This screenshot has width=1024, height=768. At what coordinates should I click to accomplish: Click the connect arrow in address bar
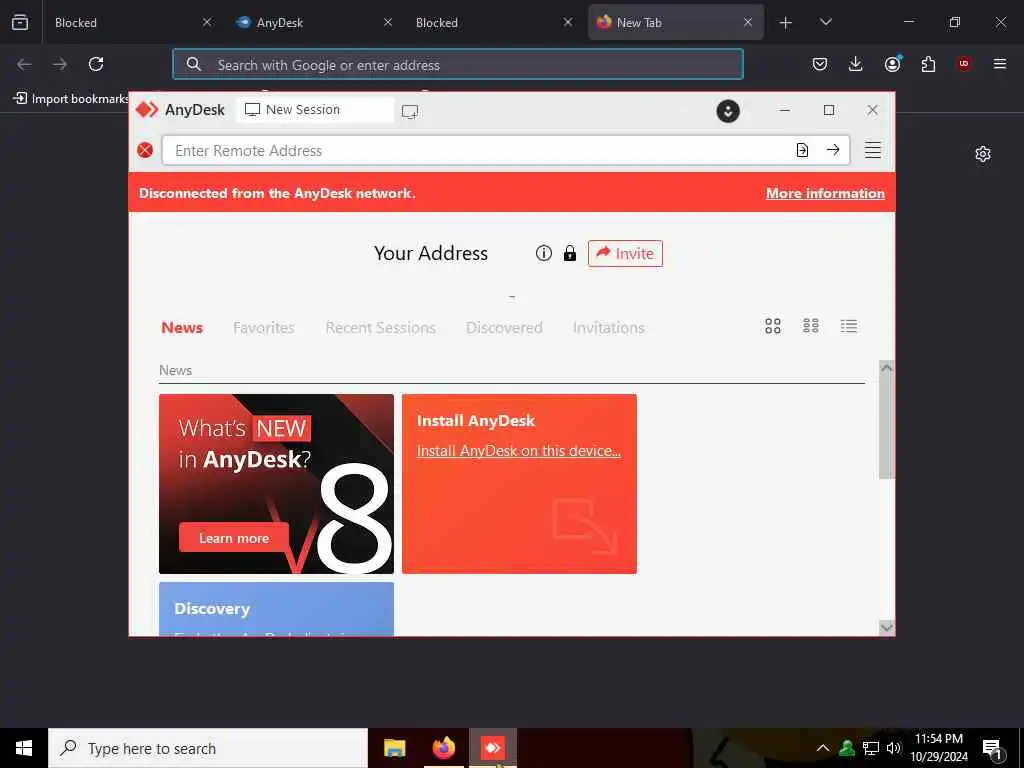point(833,150)
